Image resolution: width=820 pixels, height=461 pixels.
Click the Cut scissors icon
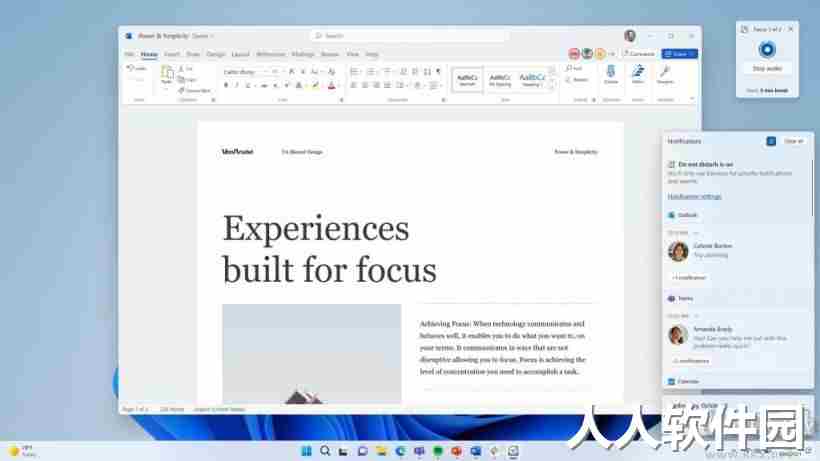click(181, 68)
